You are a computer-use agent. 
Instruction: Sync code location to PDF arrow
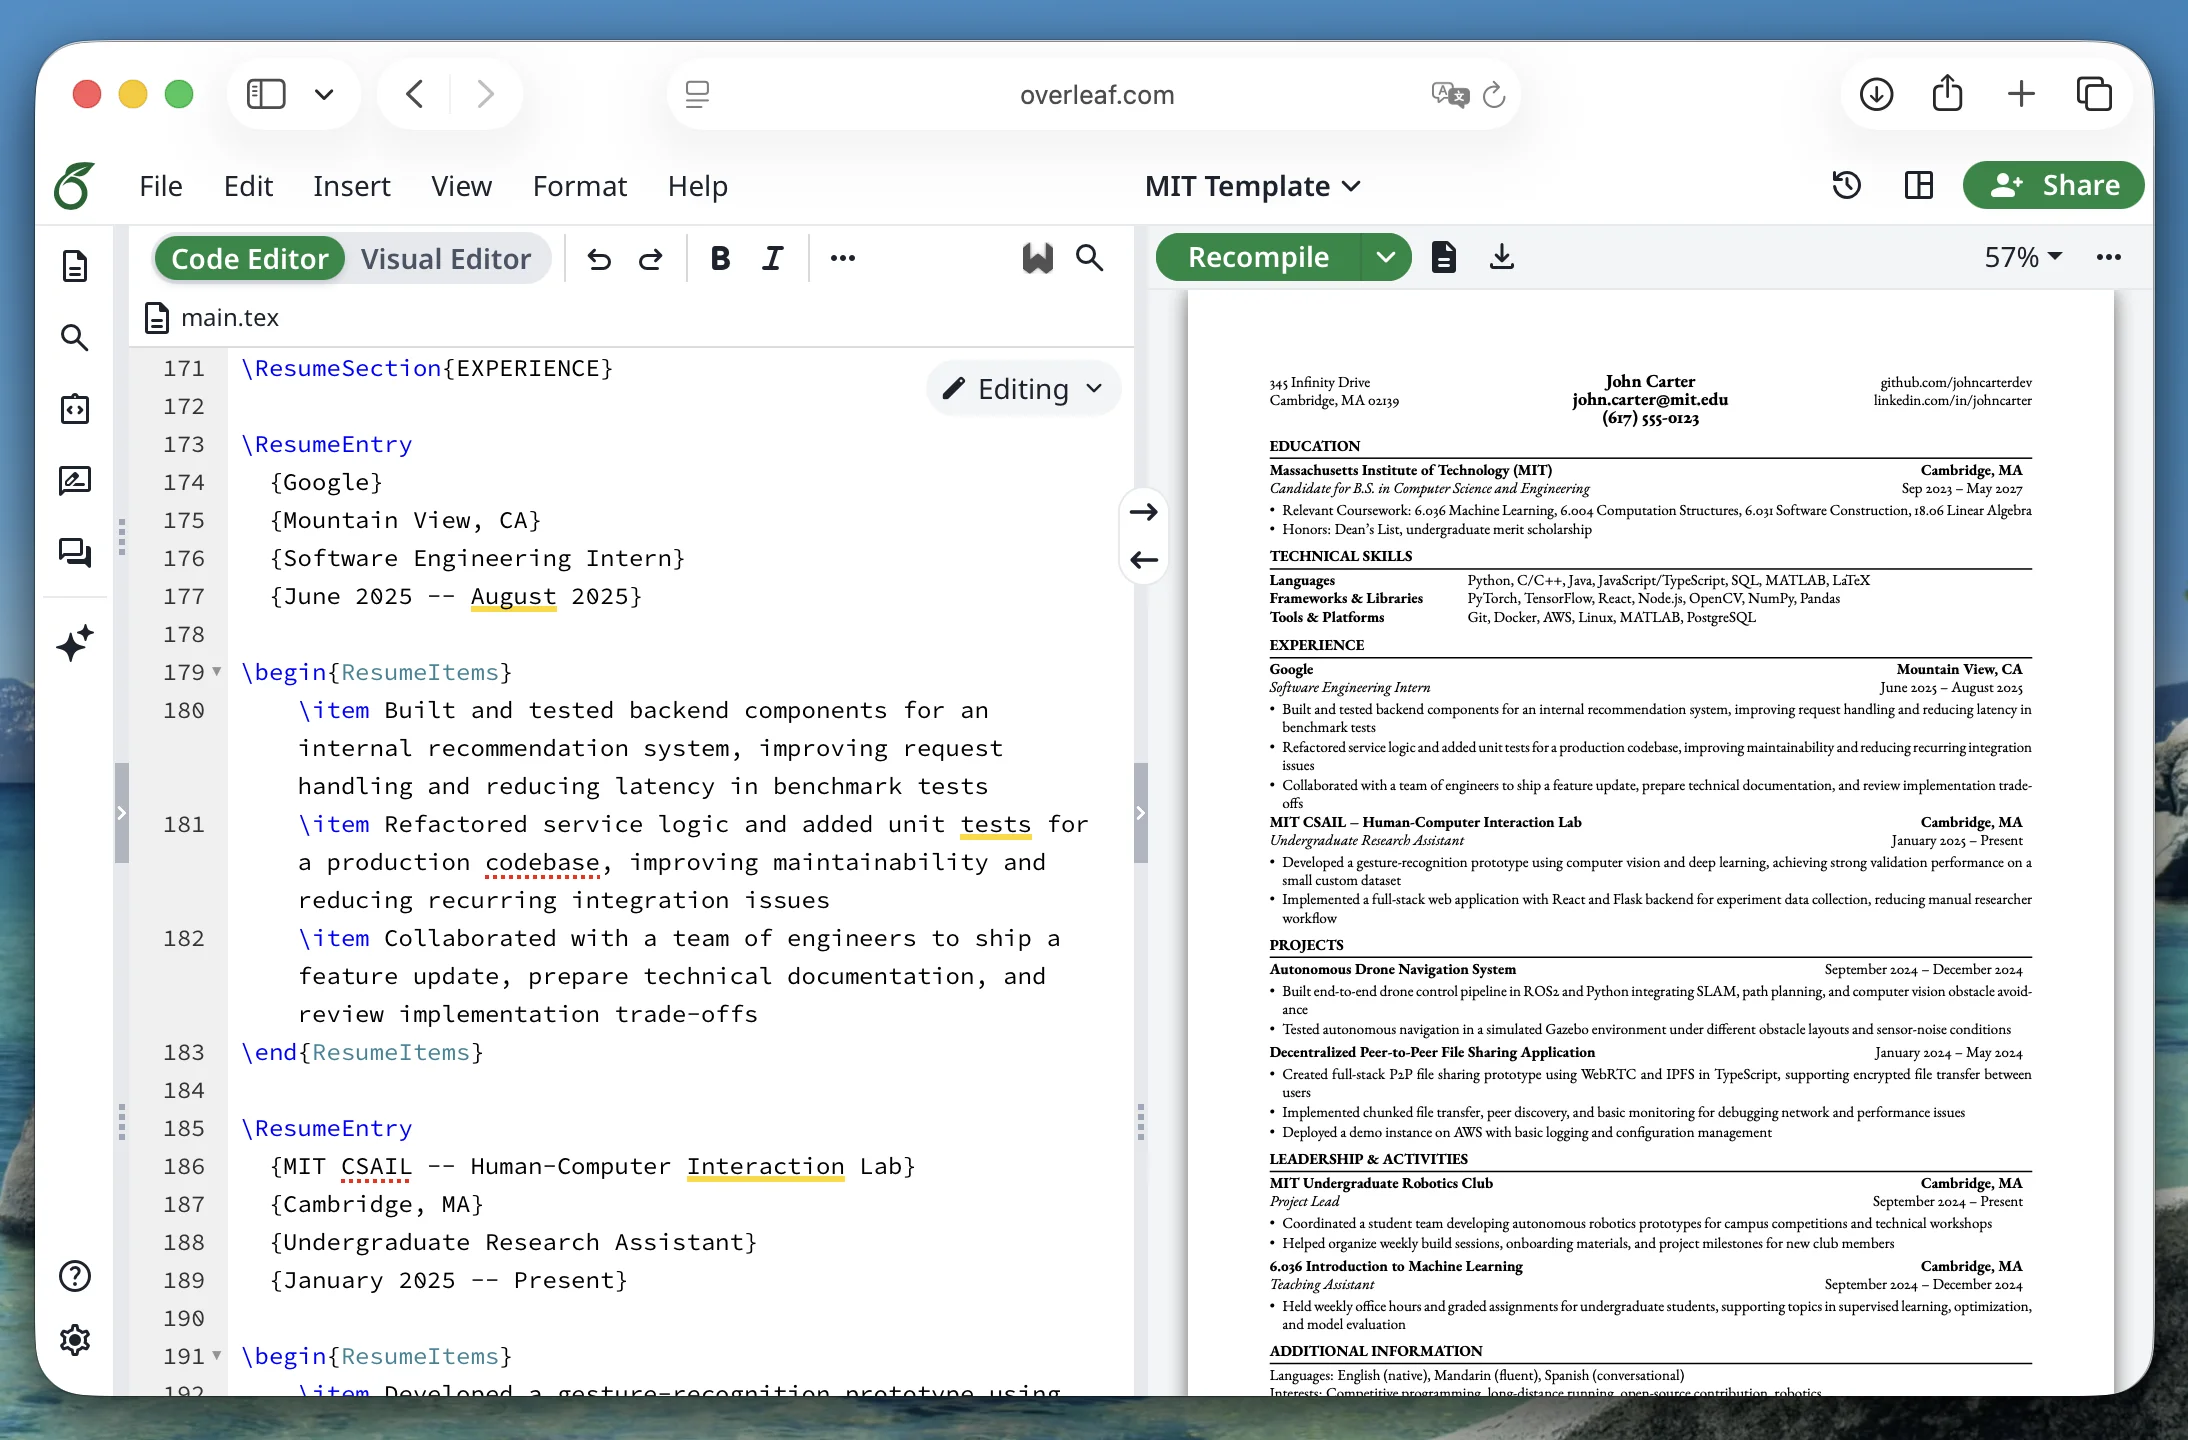[1144, 512]
